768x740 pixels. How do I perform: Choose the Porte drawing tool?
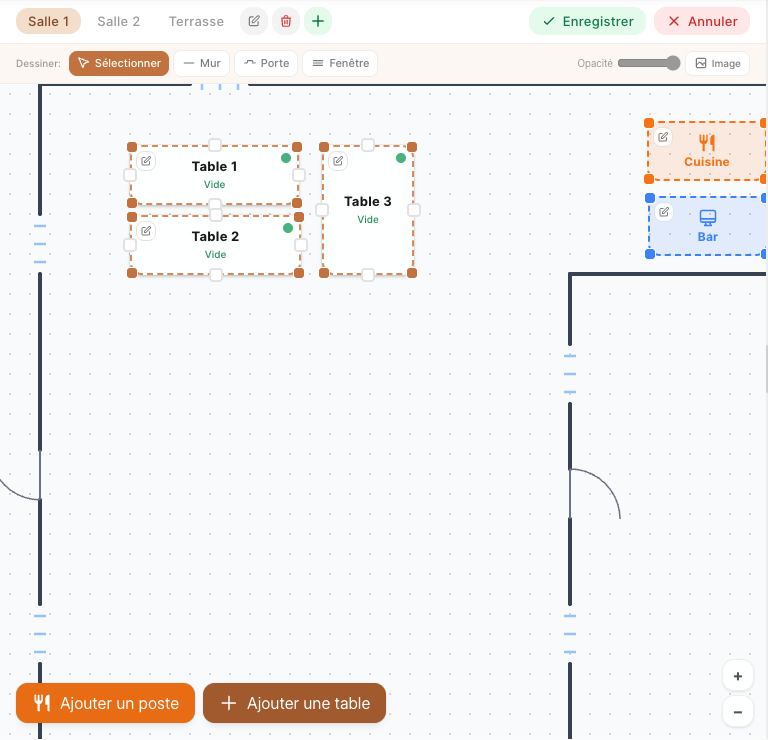point(266,63)
